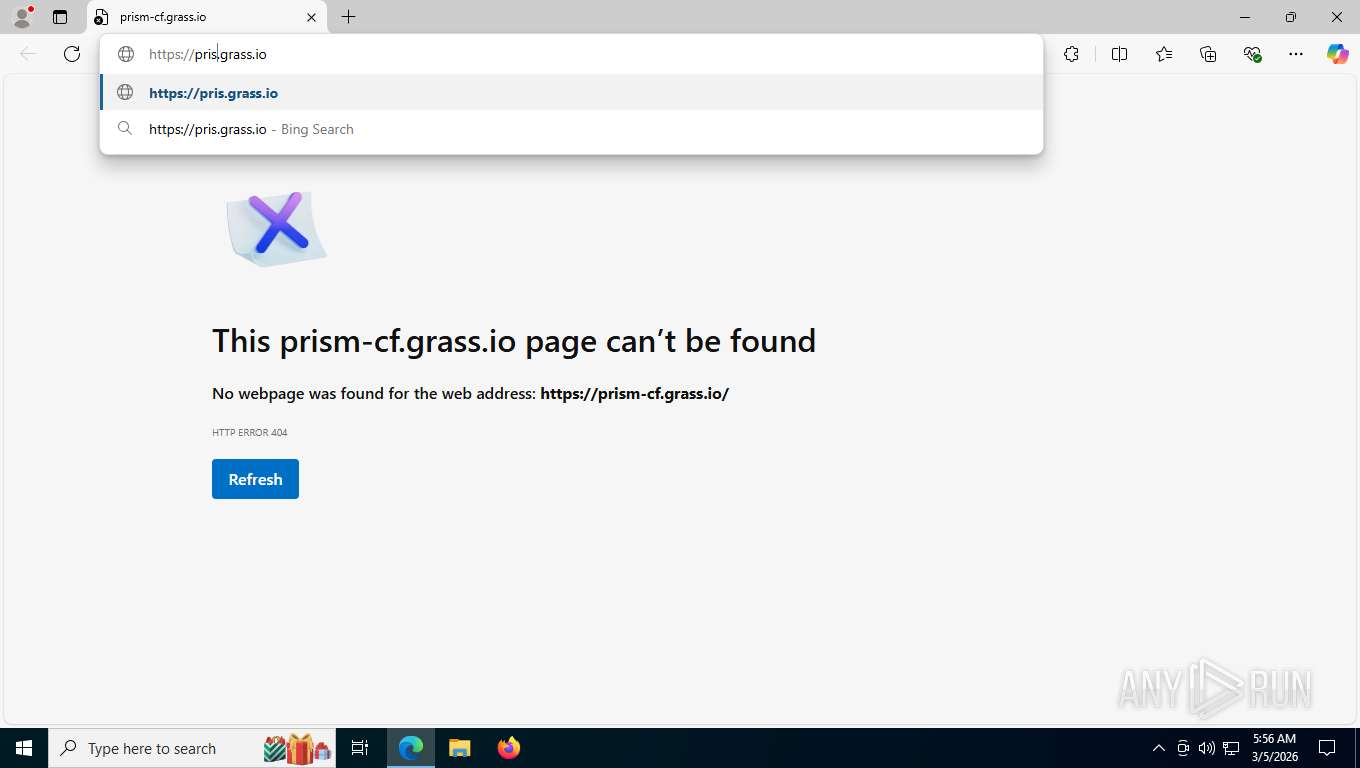Open Settings and more ellipsis
Screen dimensions: 1360x768
tap(1296, 54)
